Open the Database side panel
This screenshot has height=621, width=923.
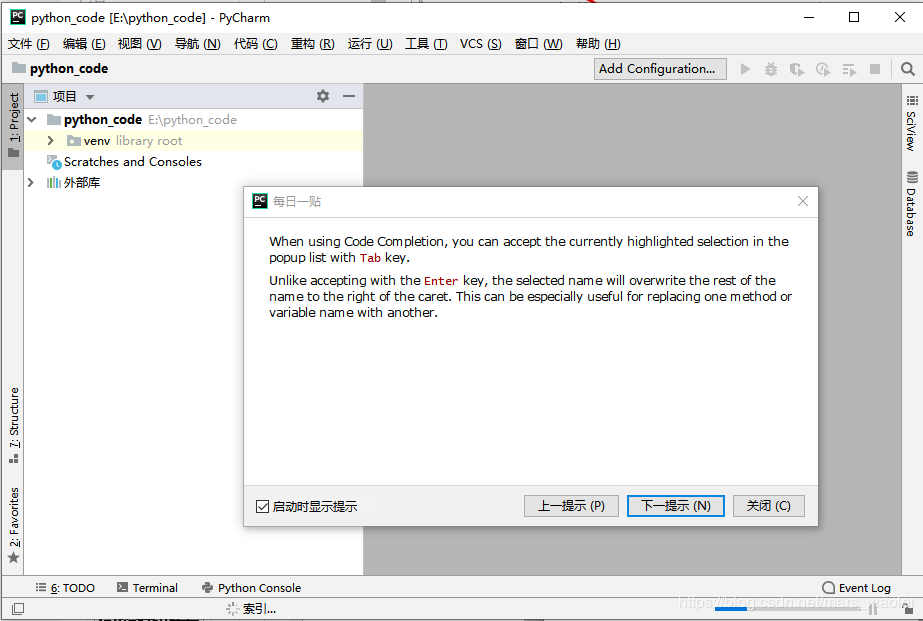coord(911,203)
